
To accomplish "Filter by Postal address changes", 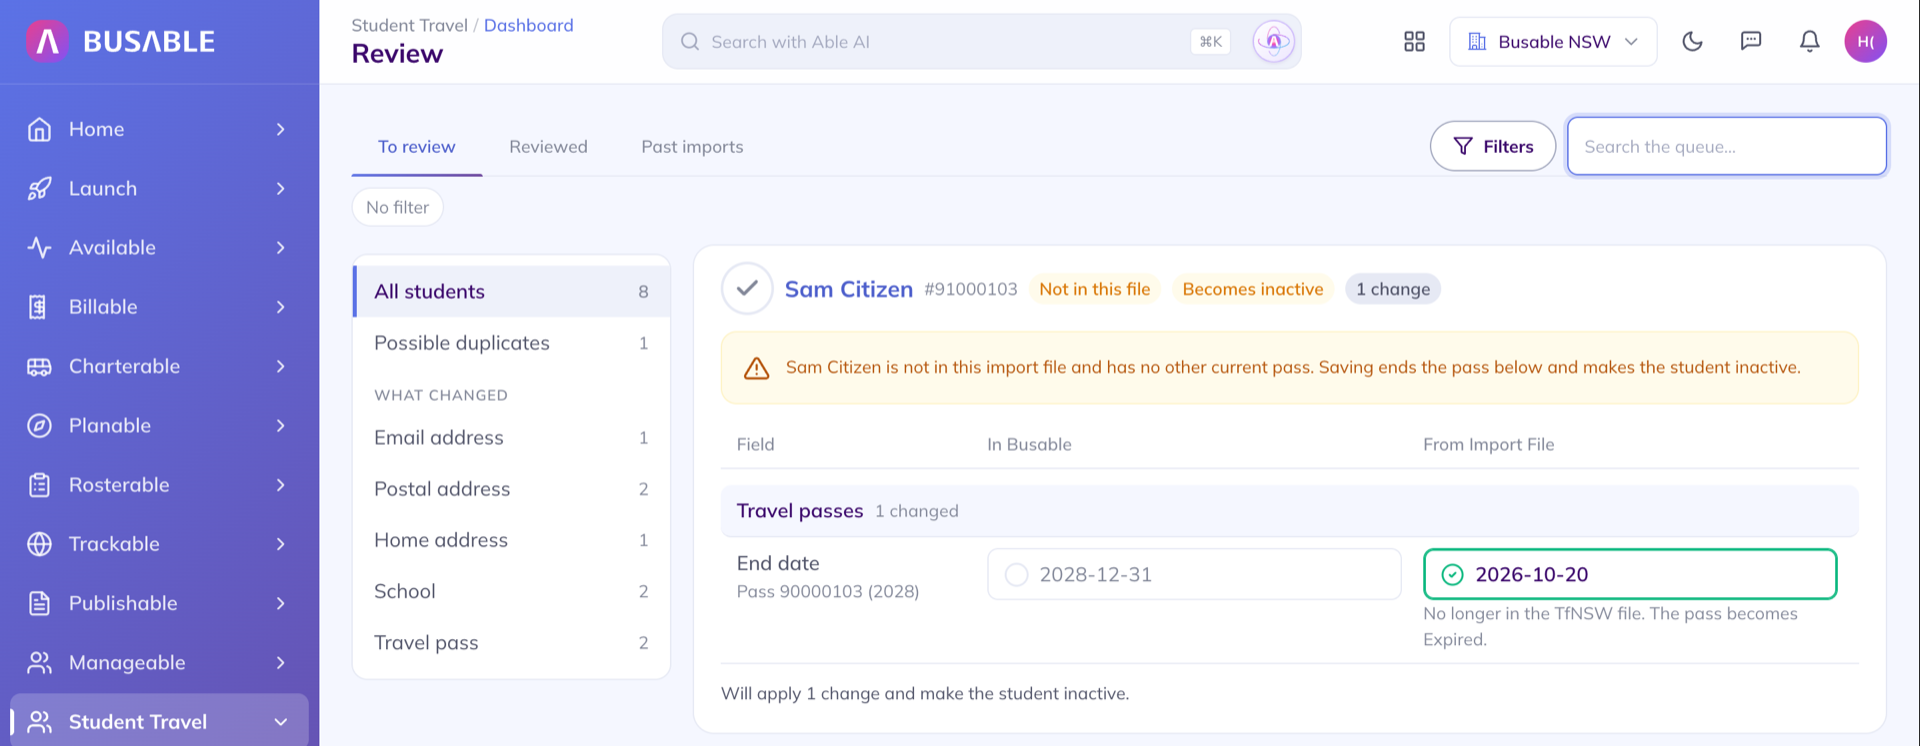I will (x=512, y=489).
